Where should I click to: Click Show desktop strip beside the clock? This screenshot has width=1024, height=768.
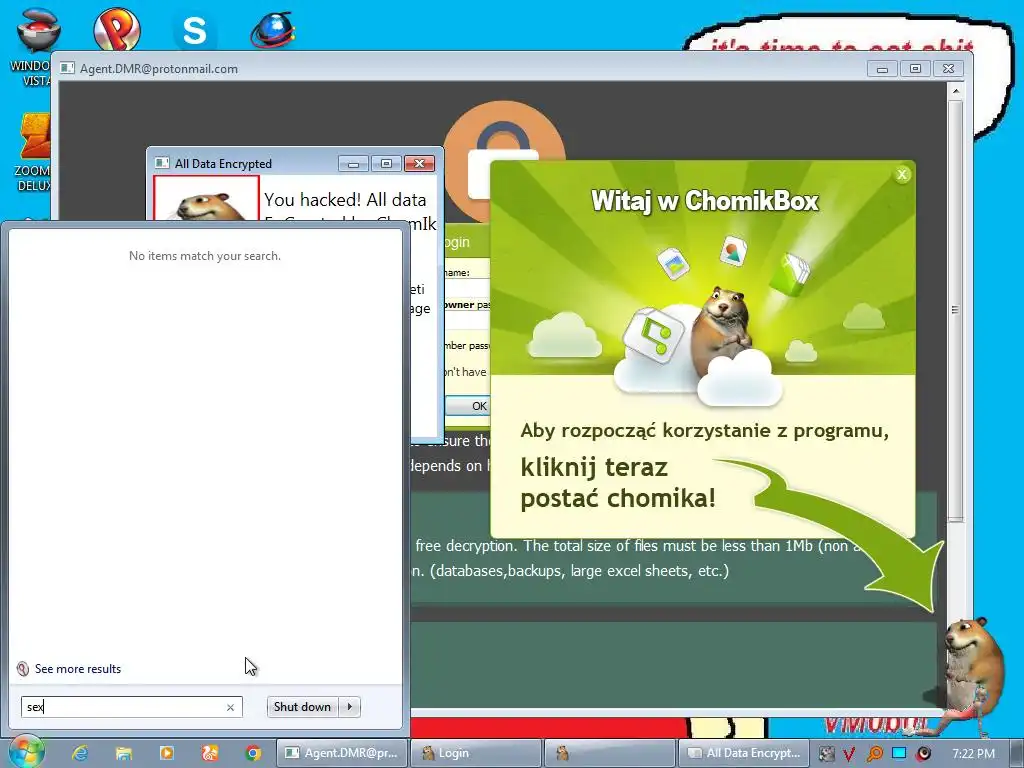(1016, 753)
